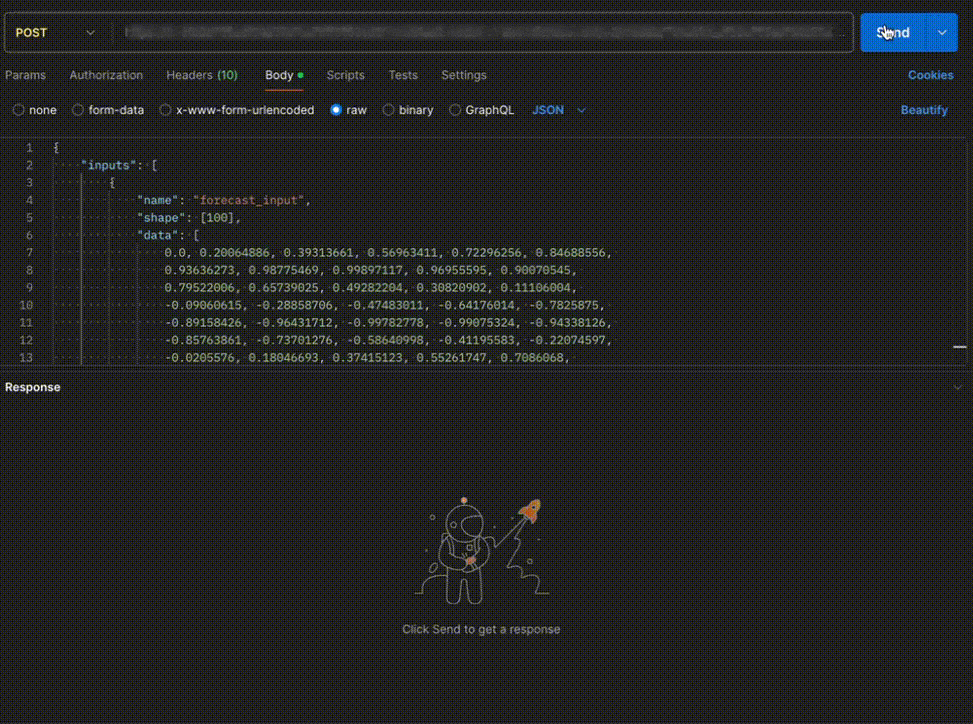Viewport: 973px width, 724px height.
Task: Click the Response panel heading
Action: (x=33, y=387)
